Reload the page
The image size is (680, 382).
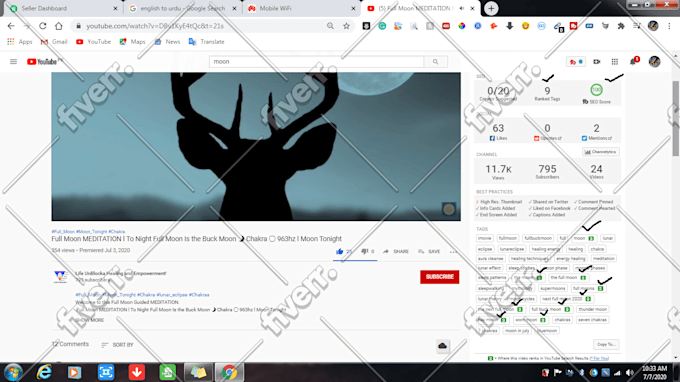click(42, 26)
